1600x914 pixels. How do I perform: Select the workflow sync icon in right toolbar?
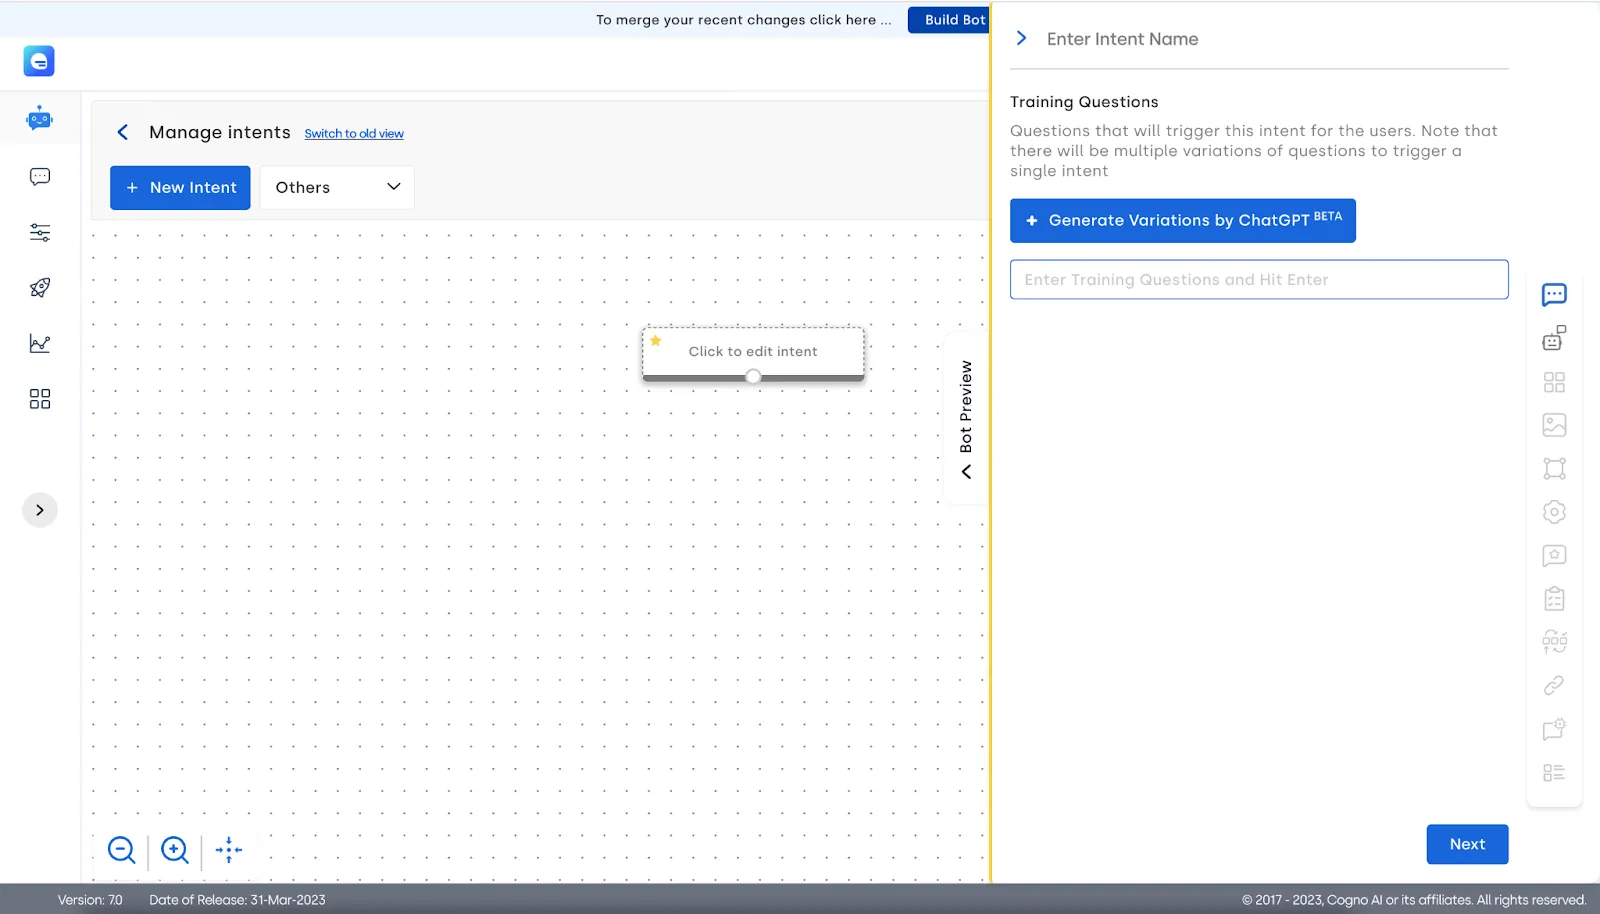1554,642
